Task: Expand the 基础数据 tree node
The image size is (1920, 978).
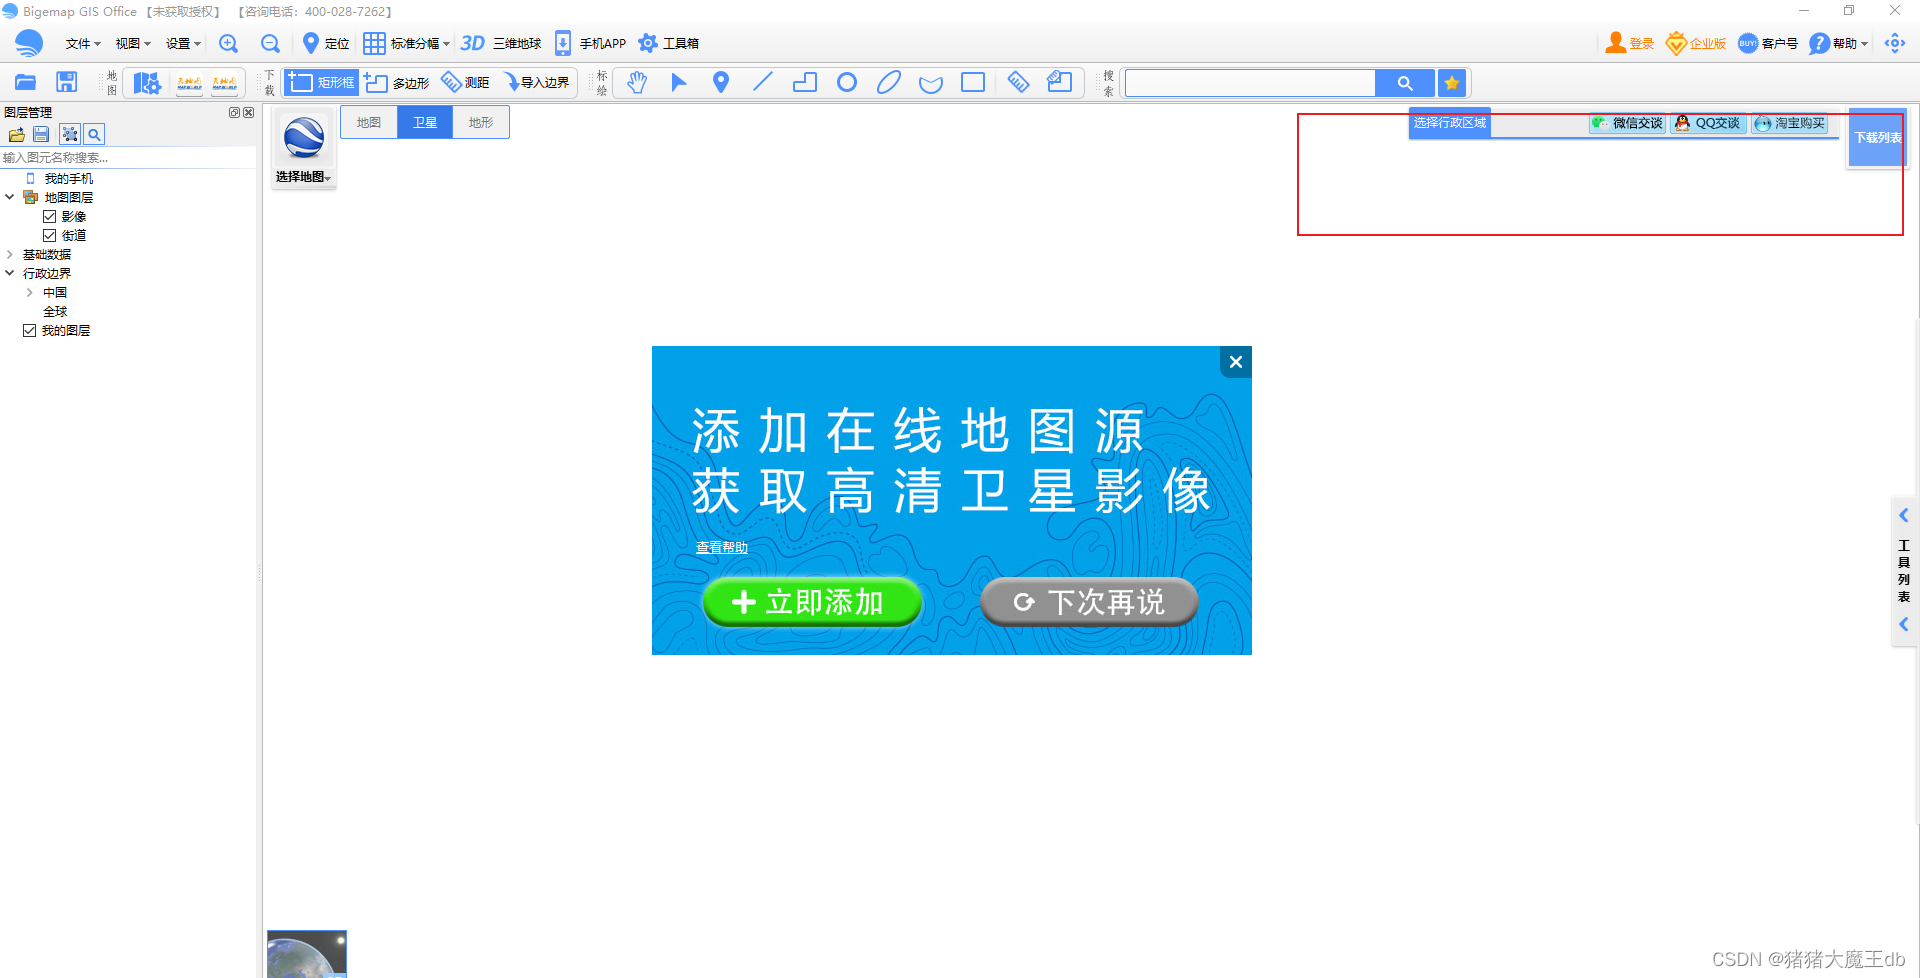Action: (10, 254)
